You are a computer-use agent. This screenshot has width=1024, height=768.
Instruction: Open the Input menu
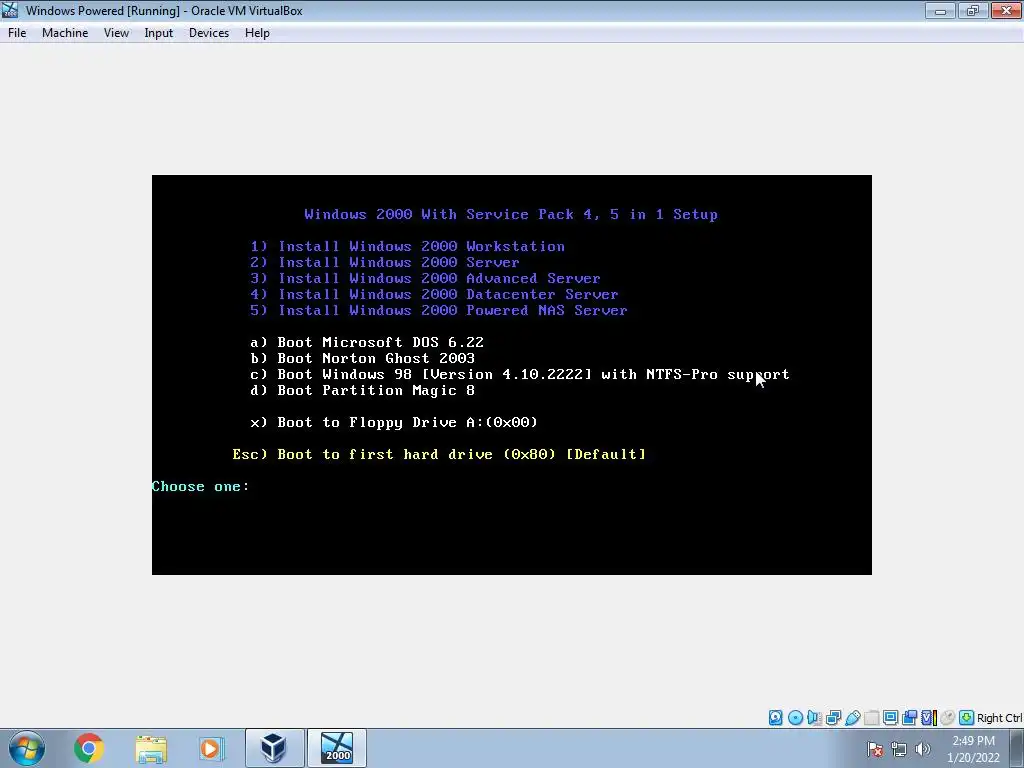coord(159,33)
